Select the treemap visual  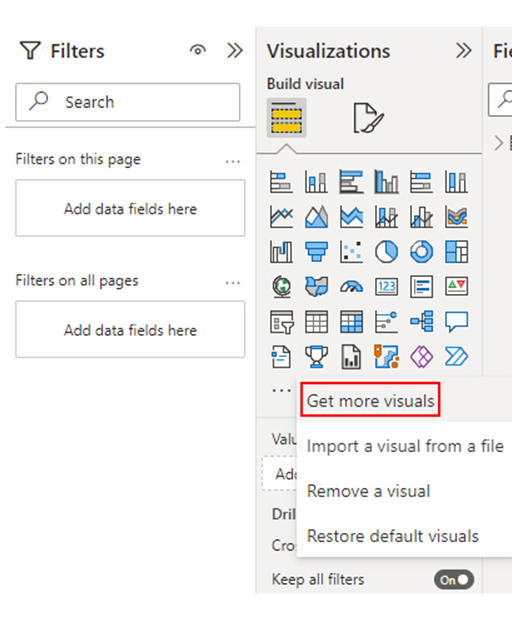[456, 251]
